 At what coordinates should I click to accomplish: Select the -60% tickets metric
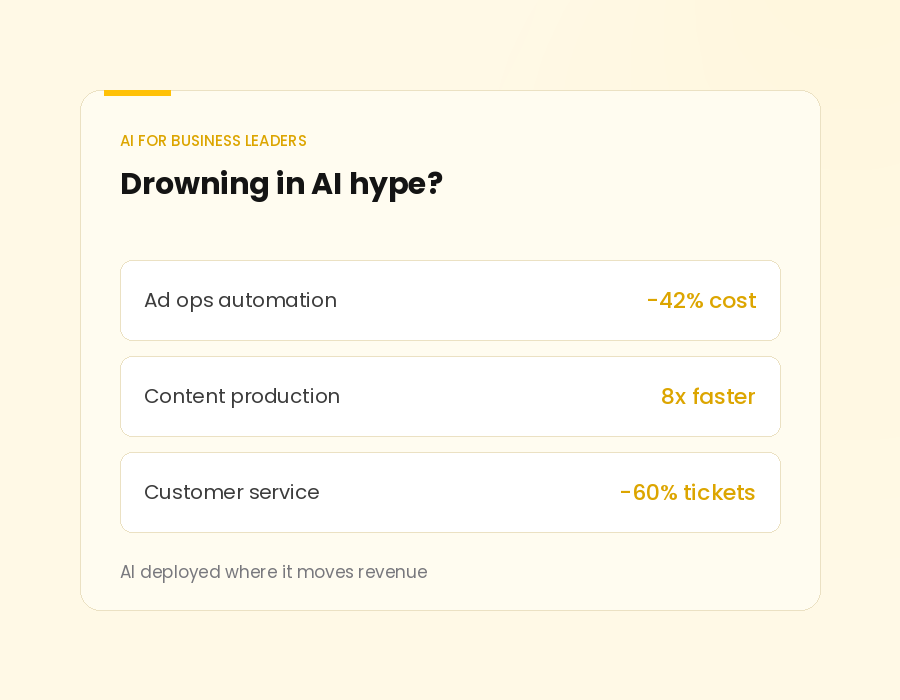coord(688,492)
